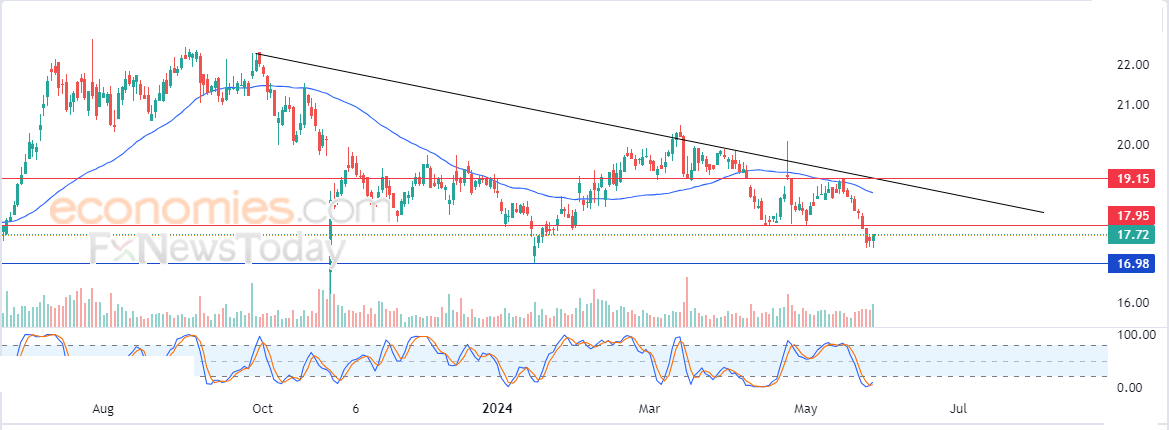Click the green 17.72 current price label

(x=1131, y=235)
